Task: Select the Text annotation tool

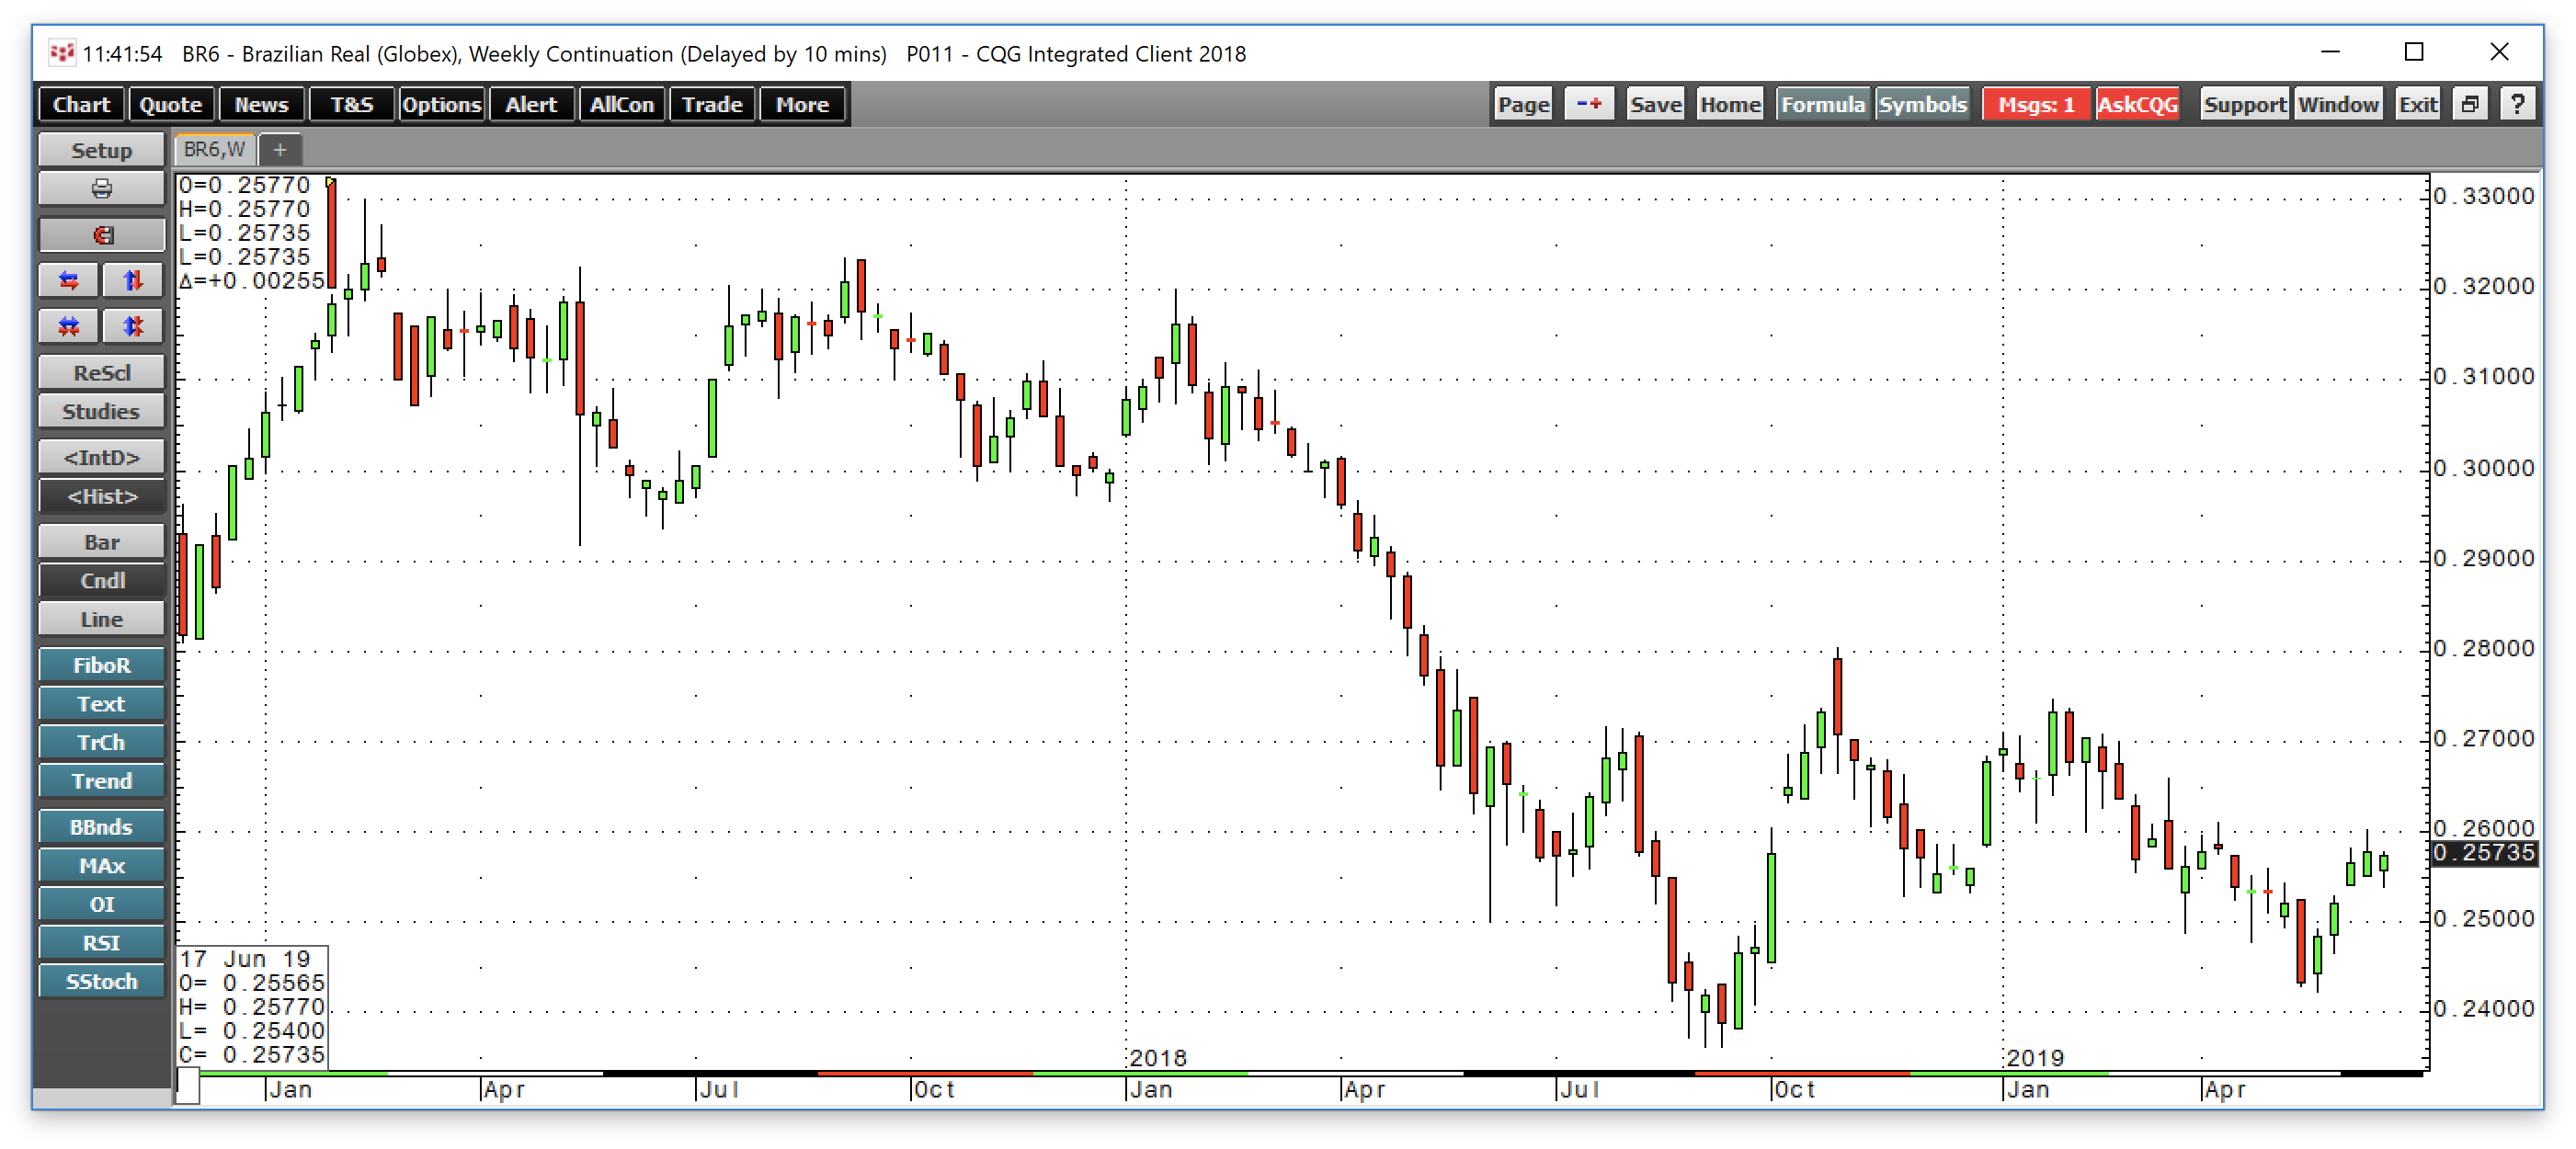Action: (101, 705)
